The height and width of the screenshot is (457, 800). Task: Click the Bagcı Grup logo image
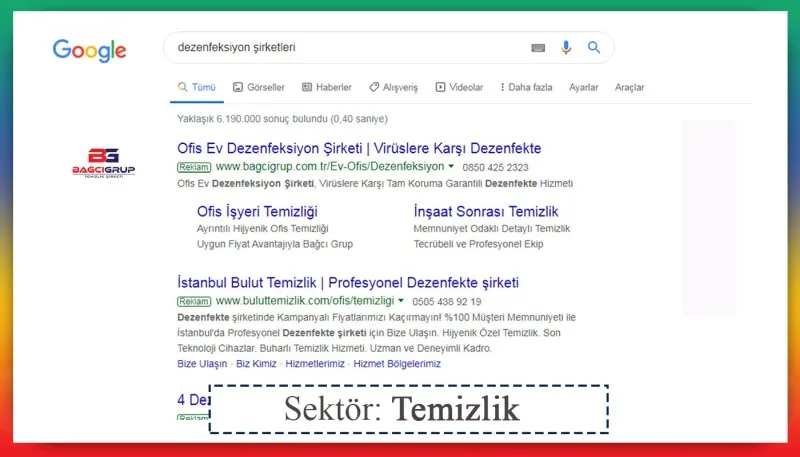pos(104,163)
